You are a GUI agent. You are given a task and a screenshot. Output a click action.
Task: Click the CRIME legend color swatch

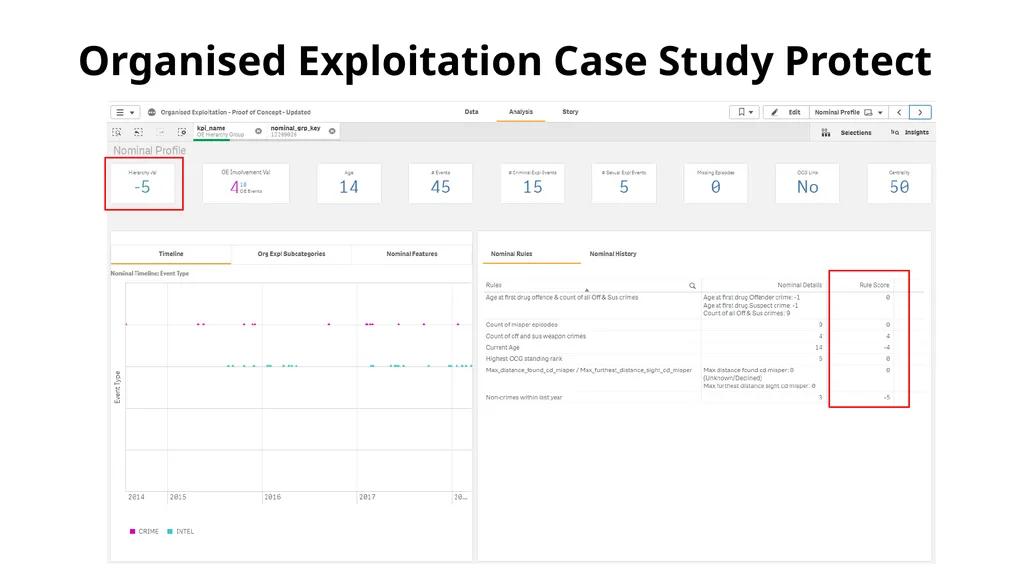(x=133, y=531)
